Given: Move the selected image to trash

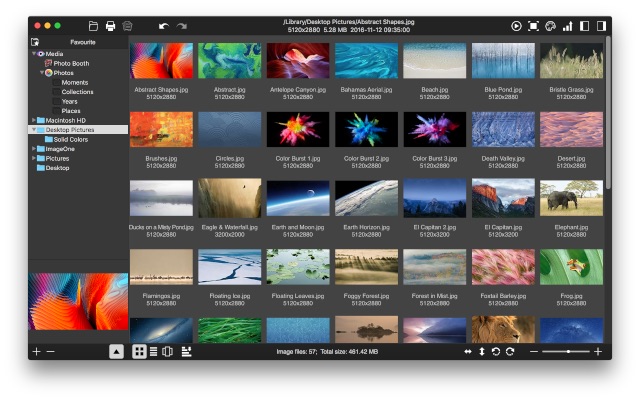Looking at the screenshot, I should pos(127,26).
